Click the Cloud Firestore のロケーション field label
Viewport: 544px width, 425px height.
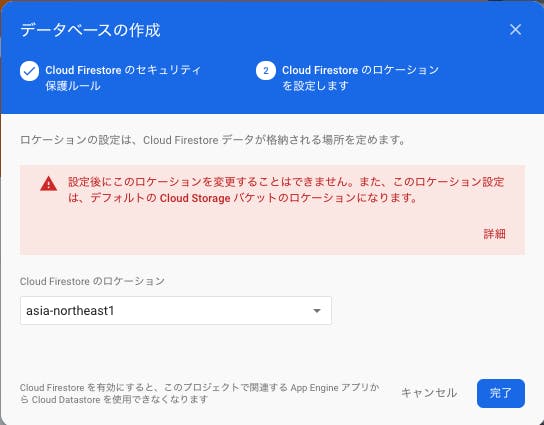pos(92,281)
